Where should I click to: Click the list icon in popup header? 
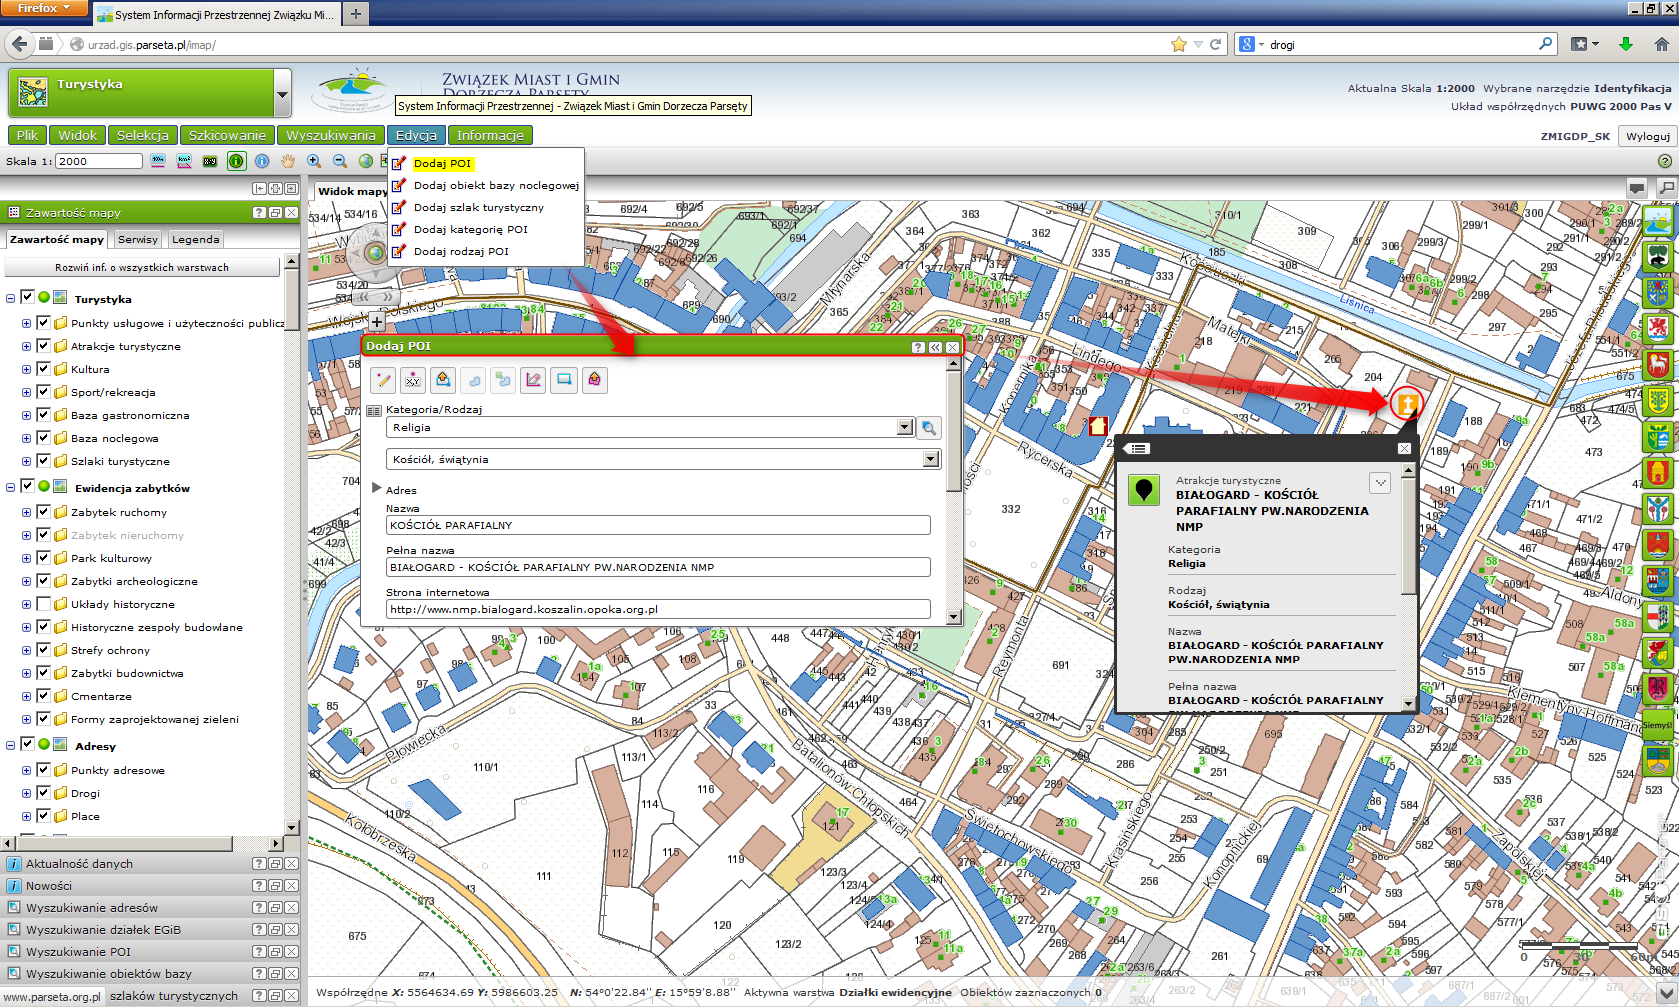pyautogui.click(x=1139, y=449)
